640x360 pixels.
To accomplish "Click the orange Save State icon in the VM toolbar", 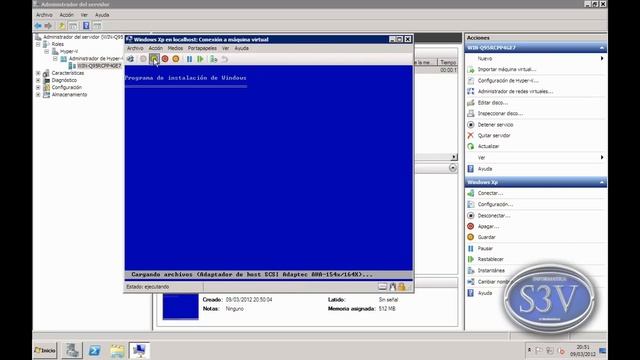I will coord(176,59).
